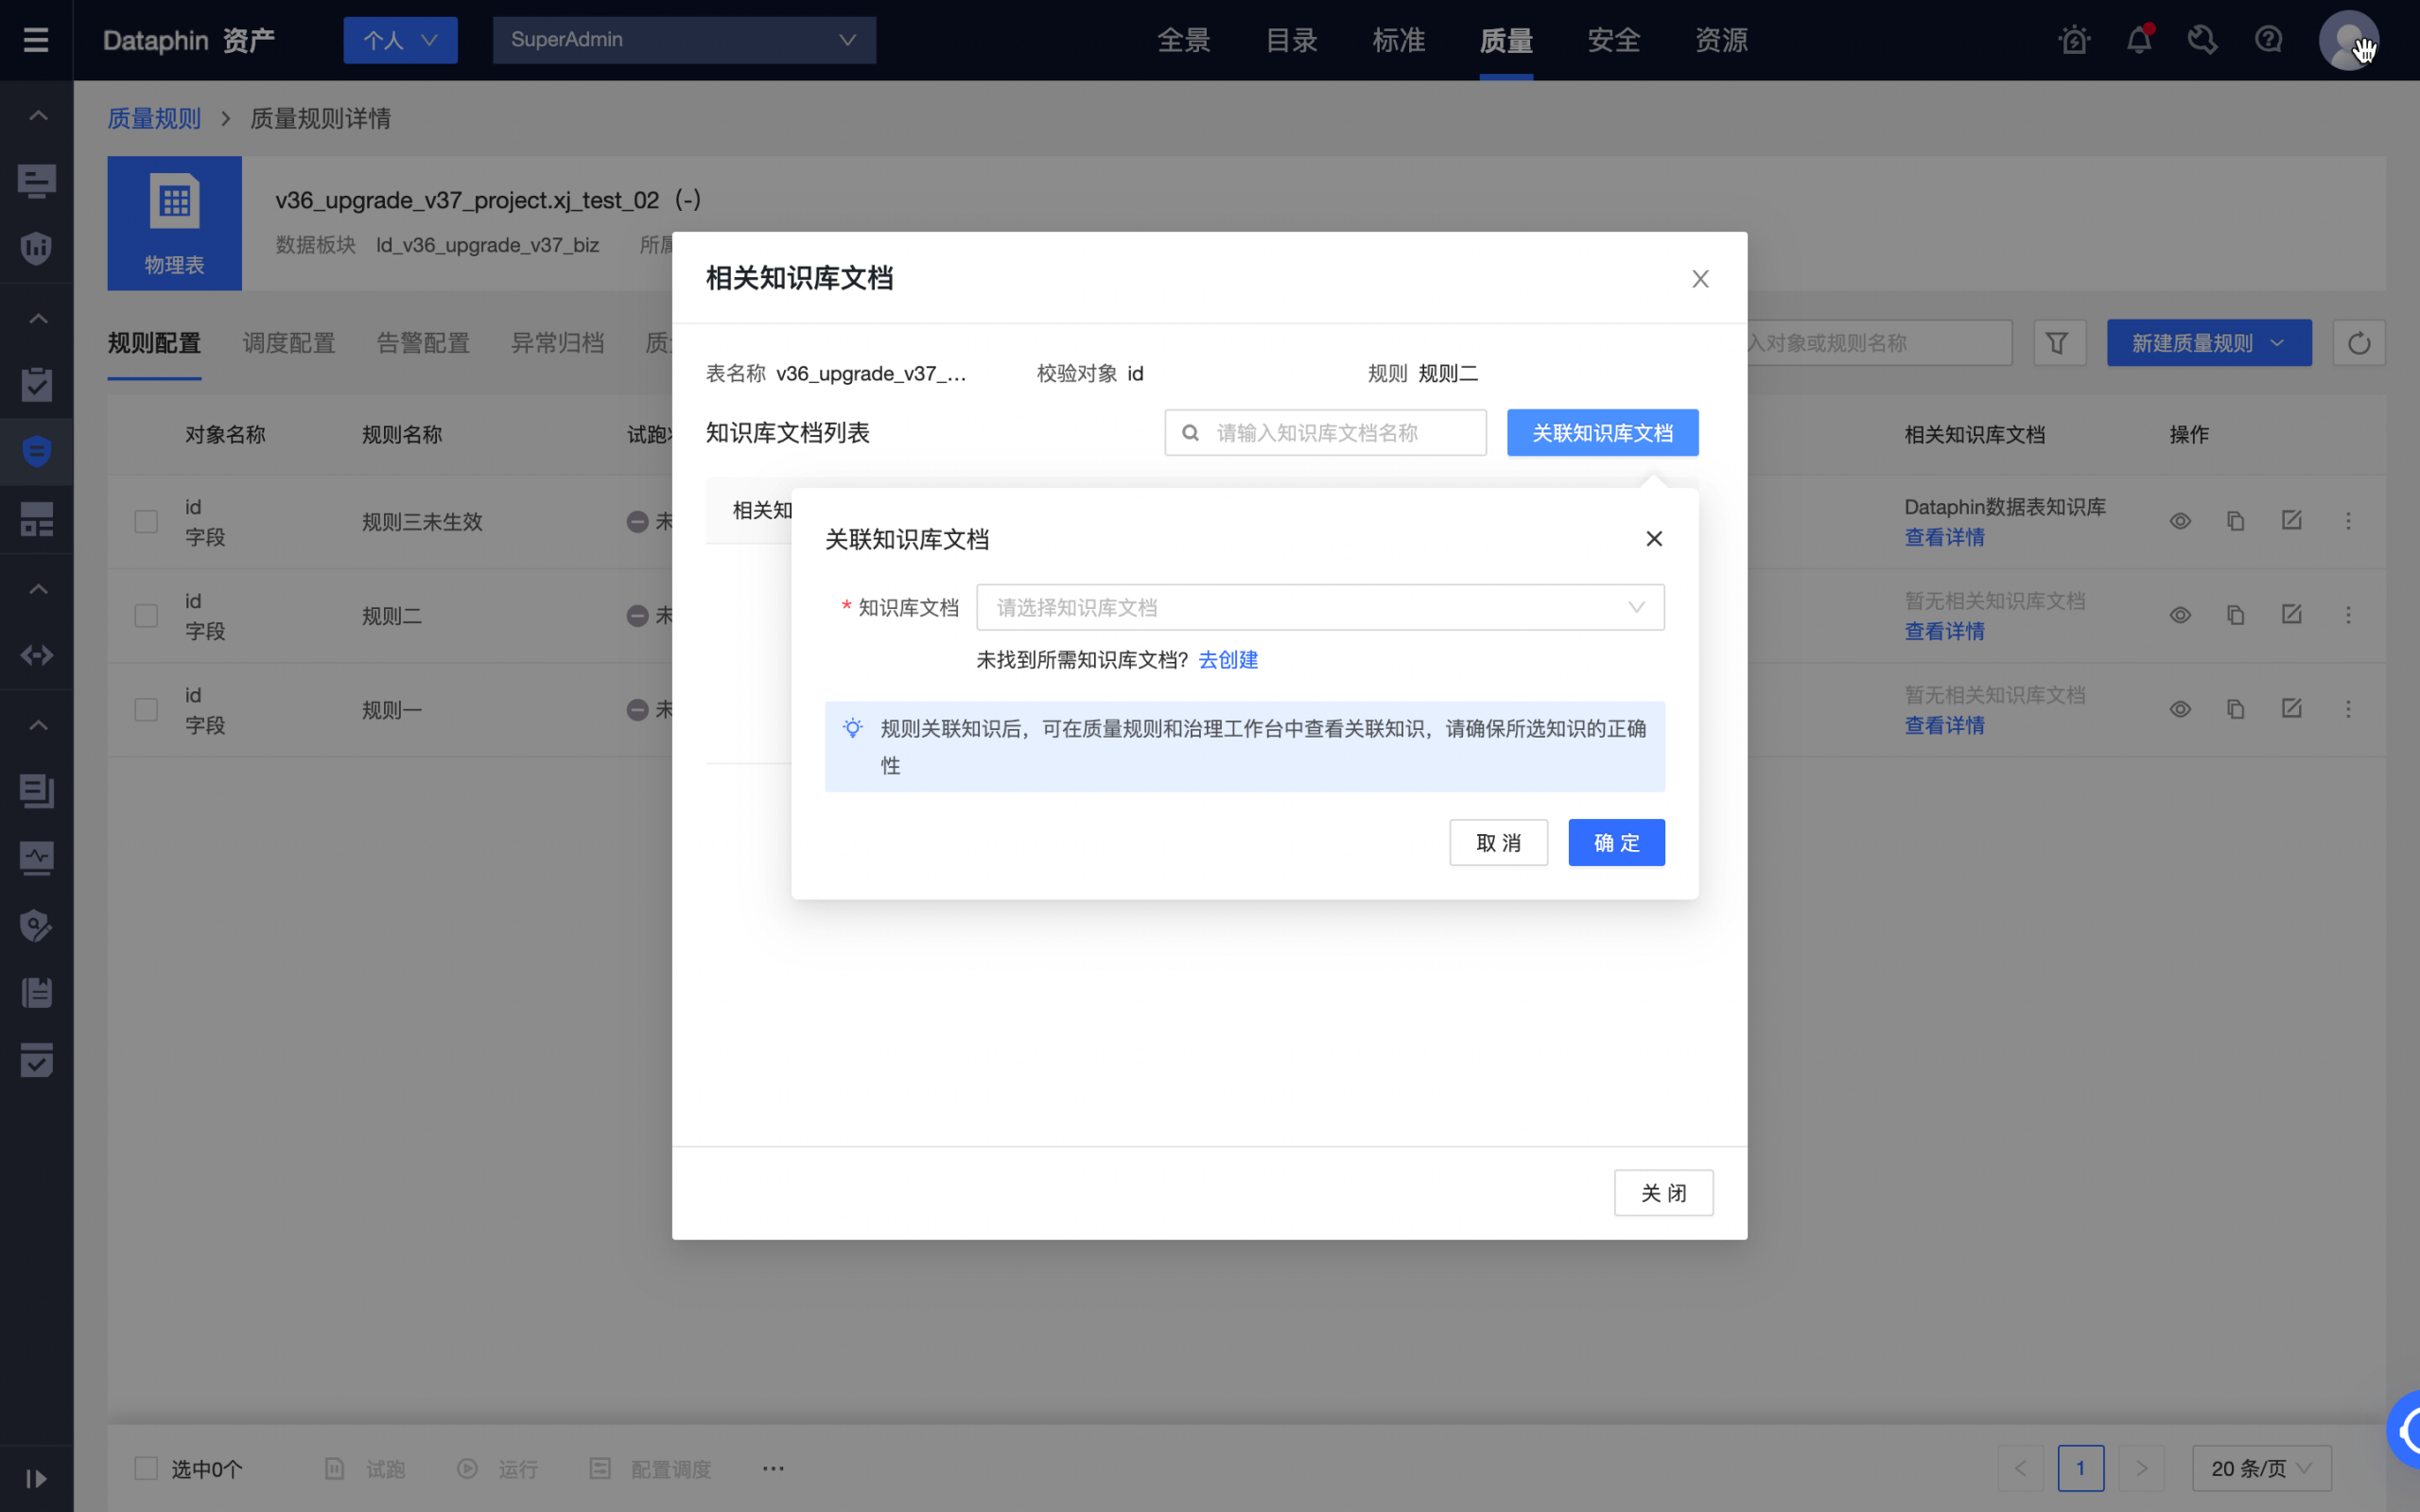Viewport: 2420px width, 1512px height.
Task: Click the alarm siren icon in header
Action: 2074,40
